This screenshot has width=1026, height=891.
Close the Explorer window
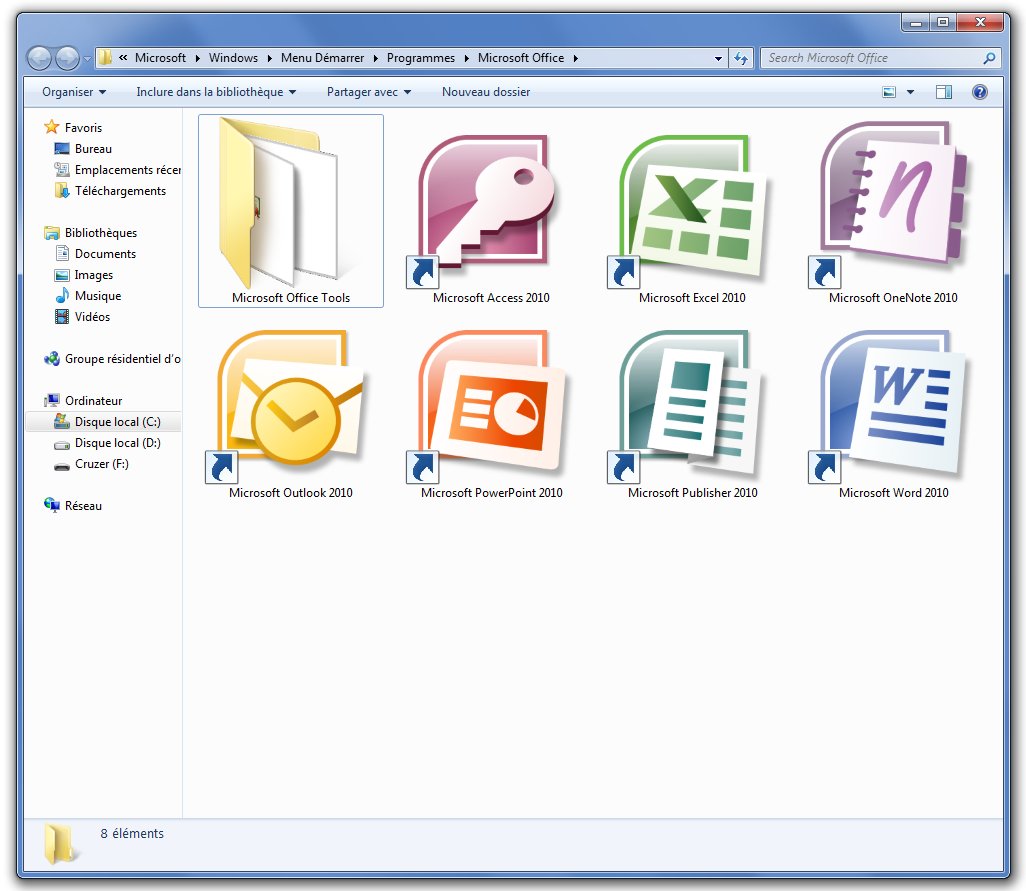click(x=980, y=22)
